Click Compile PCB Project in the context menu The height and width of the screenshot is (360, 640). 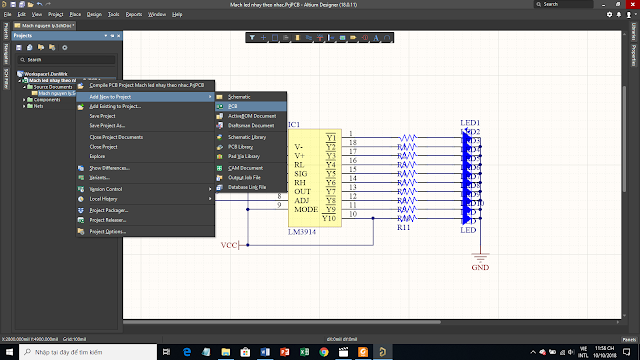pos(145,85)
